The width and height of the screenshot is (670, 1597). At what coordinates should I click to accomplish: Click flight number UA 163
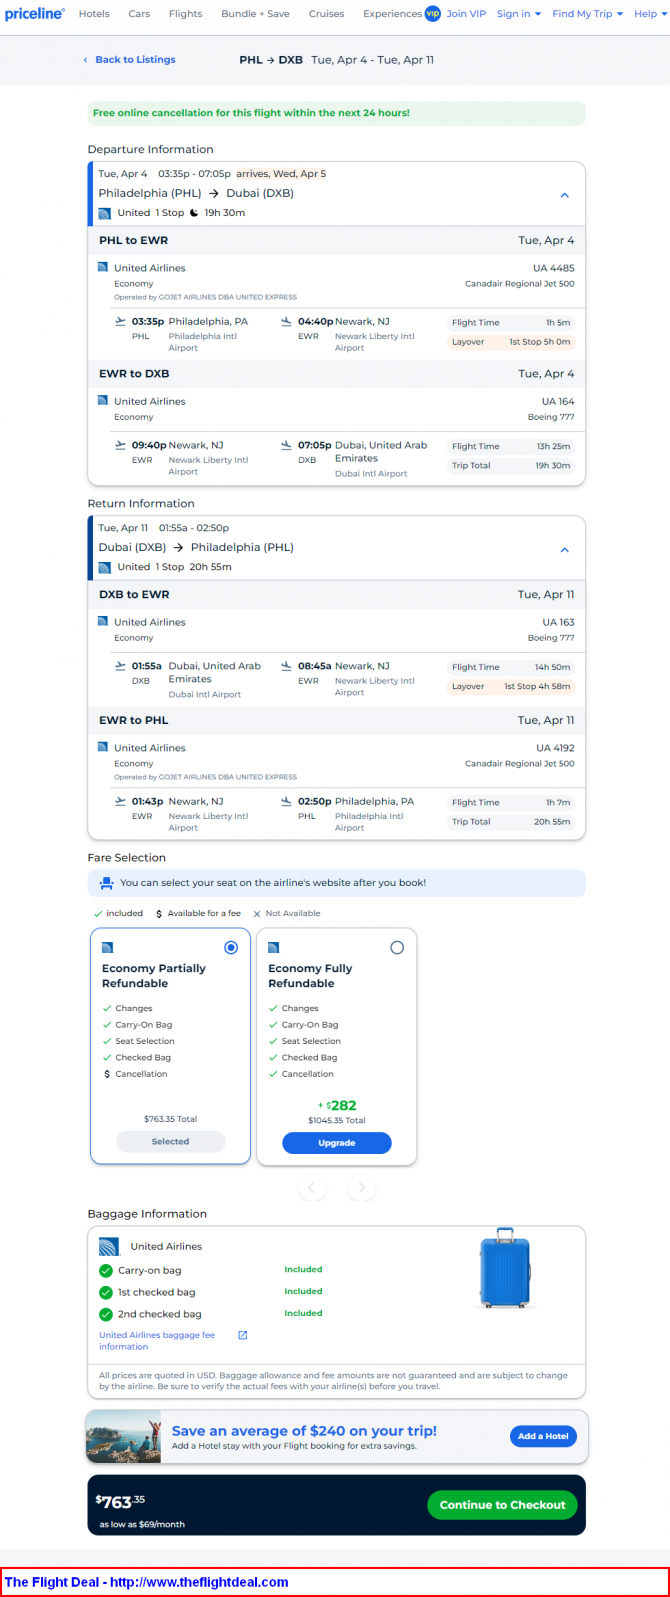558,622
